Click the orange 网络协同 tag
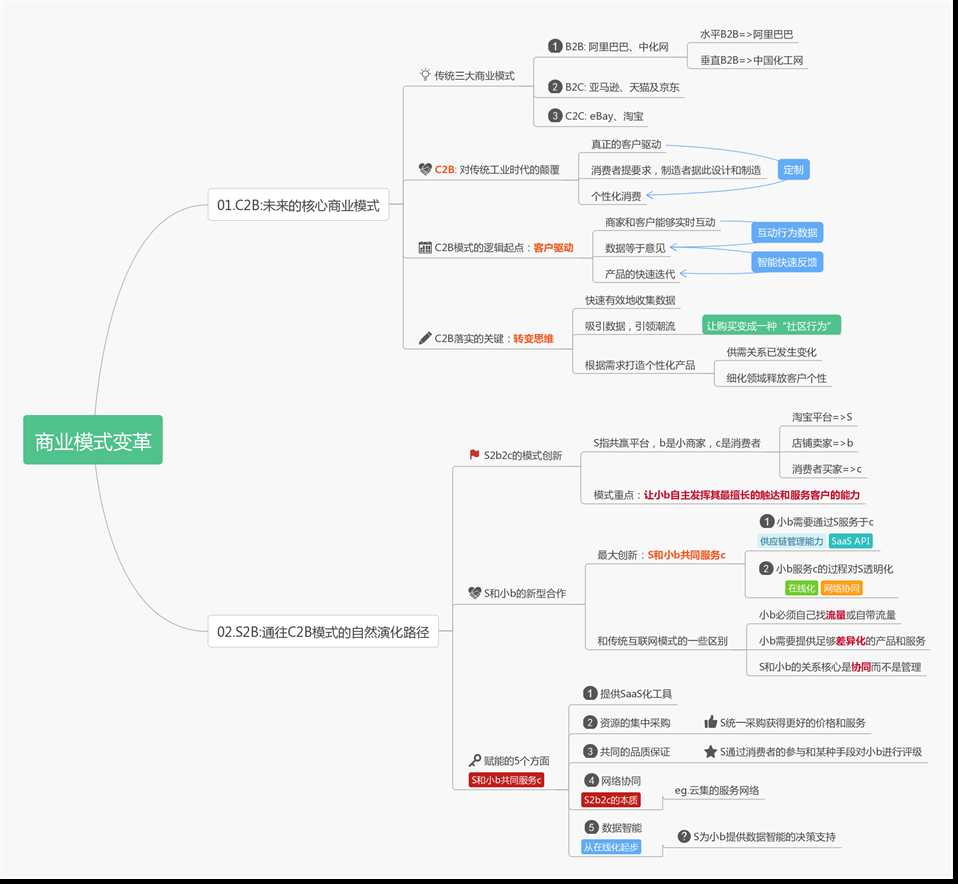This screenshot has width=958, height=884. [x=841, y=588]
